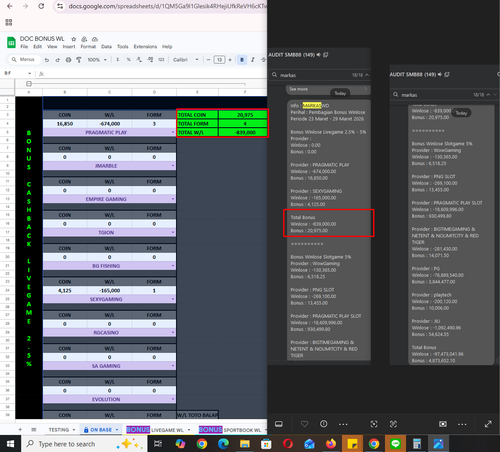Open the SEXYGAMING provider dropdown
The image size is (500, 452).
click(x=173, y=299)
